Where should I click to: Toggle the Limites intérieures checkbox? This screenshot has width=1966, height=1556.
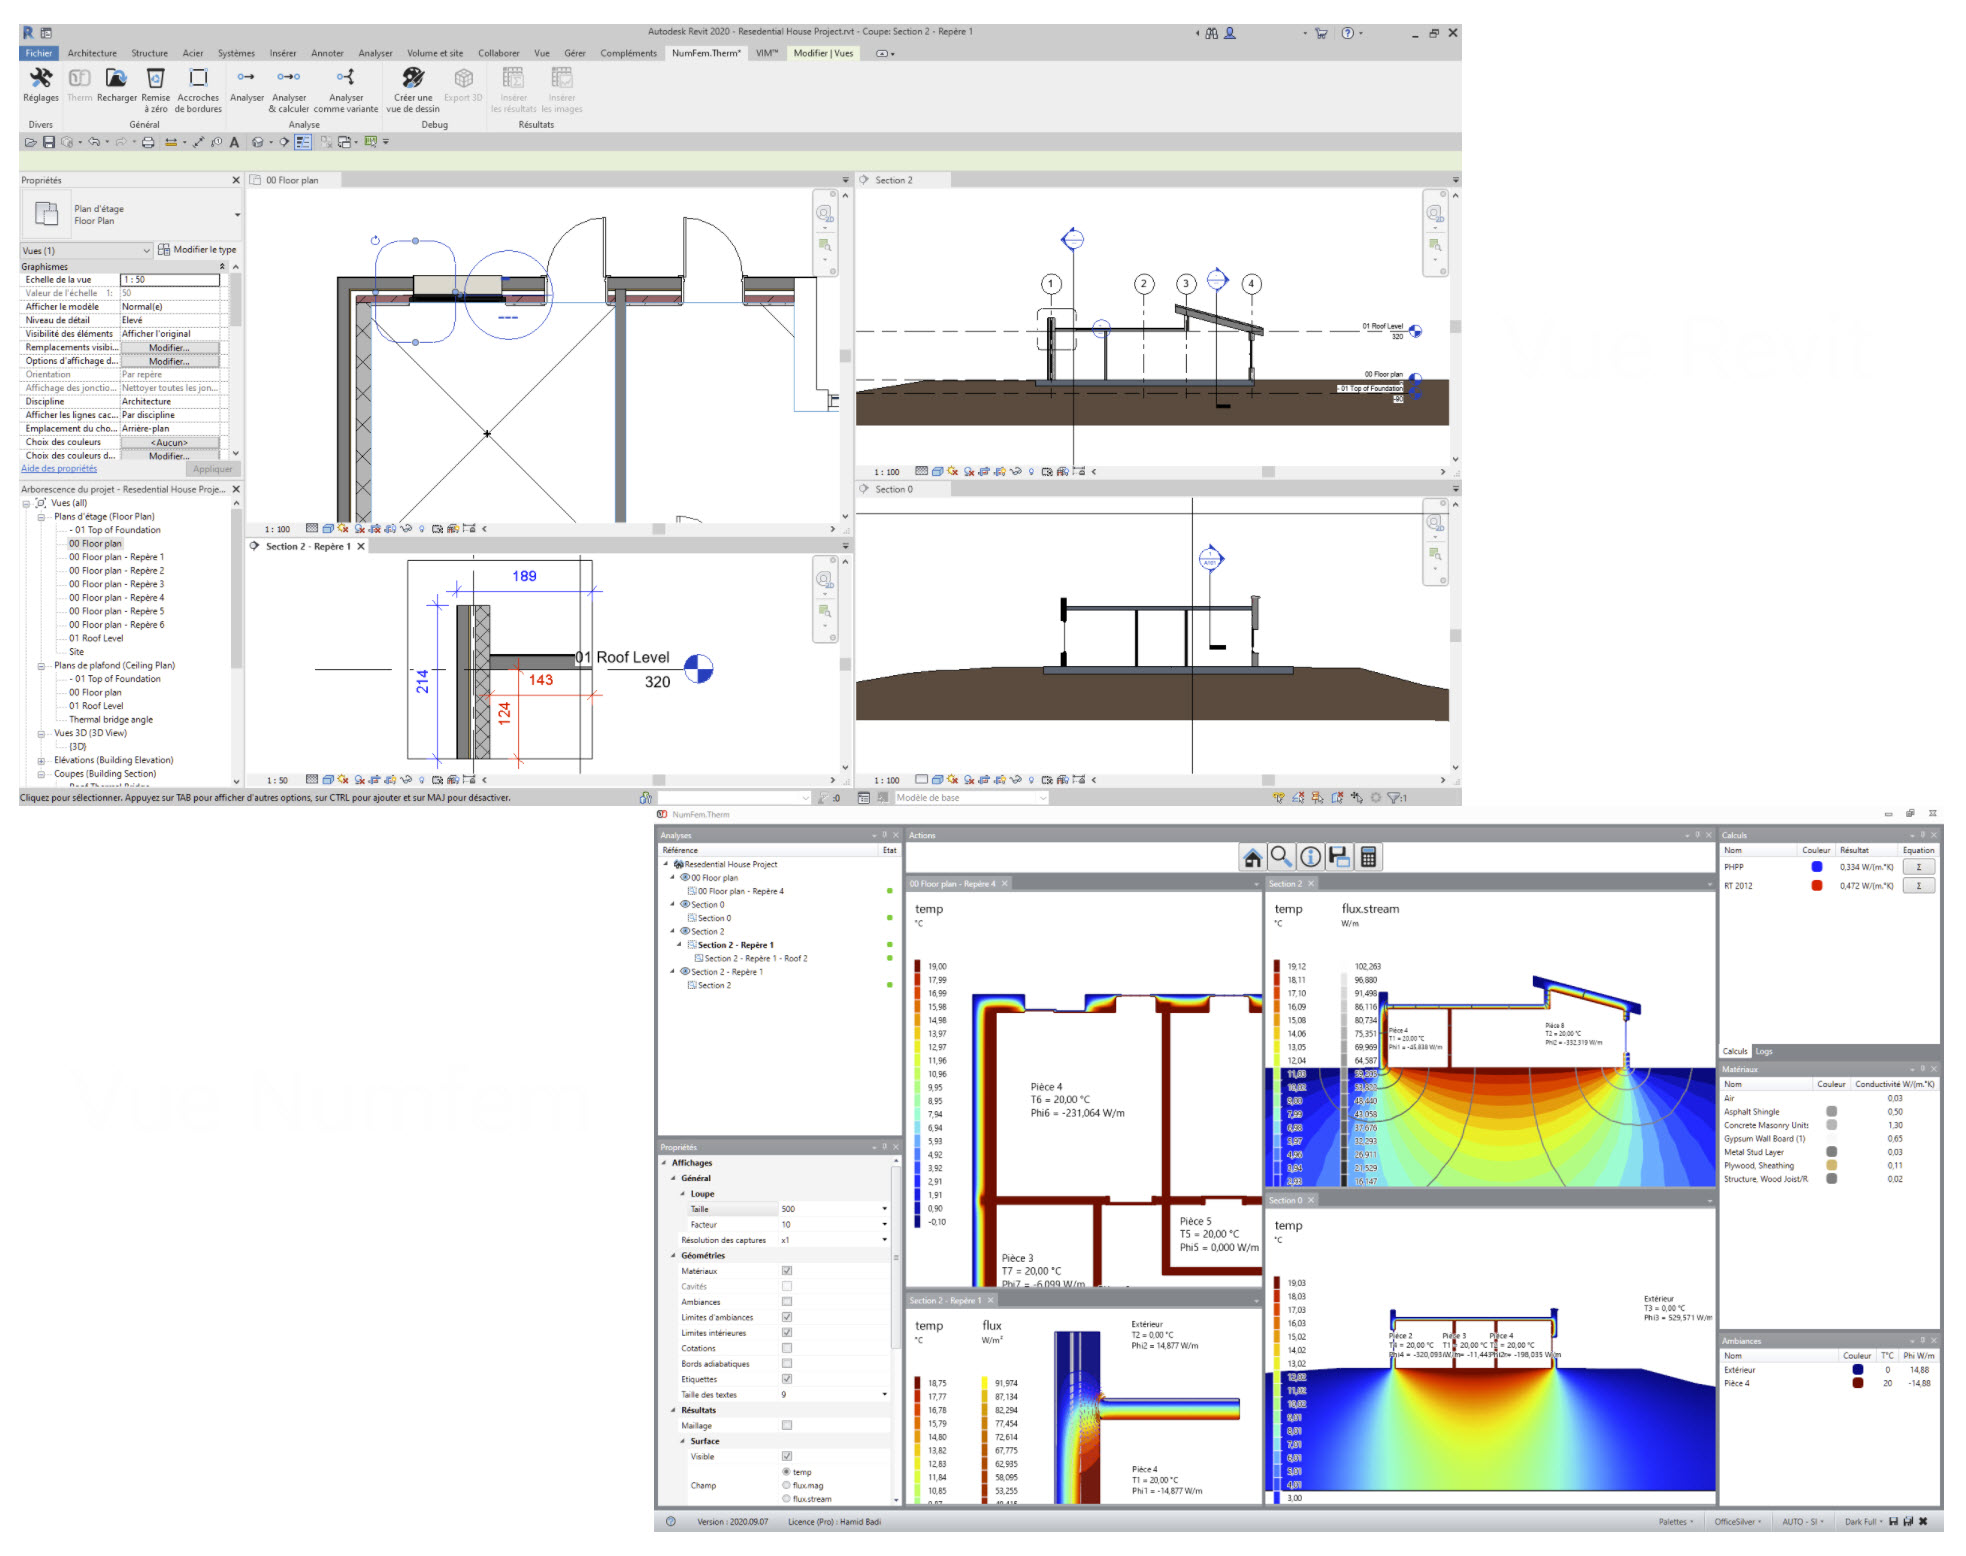[787, 1333]
